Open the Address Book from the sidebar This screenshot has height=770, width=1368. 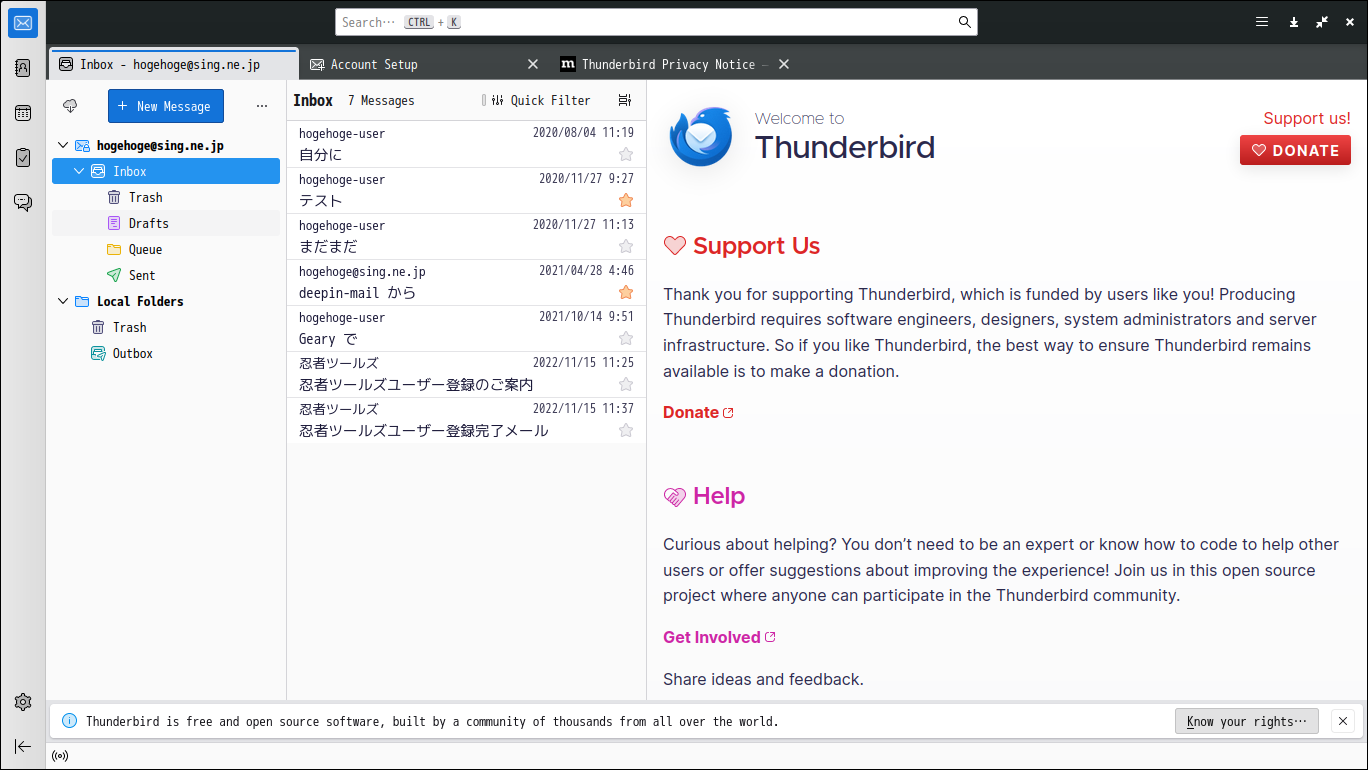tap(23, 68)
